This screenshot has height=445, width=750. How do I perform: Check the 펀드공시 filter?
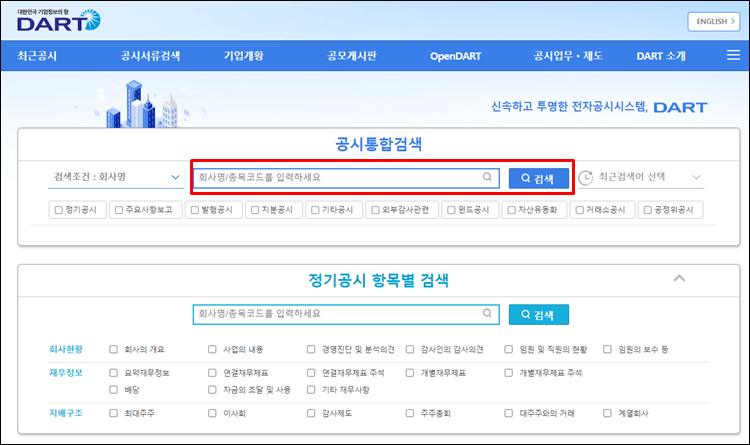click(x=451, y=210)
